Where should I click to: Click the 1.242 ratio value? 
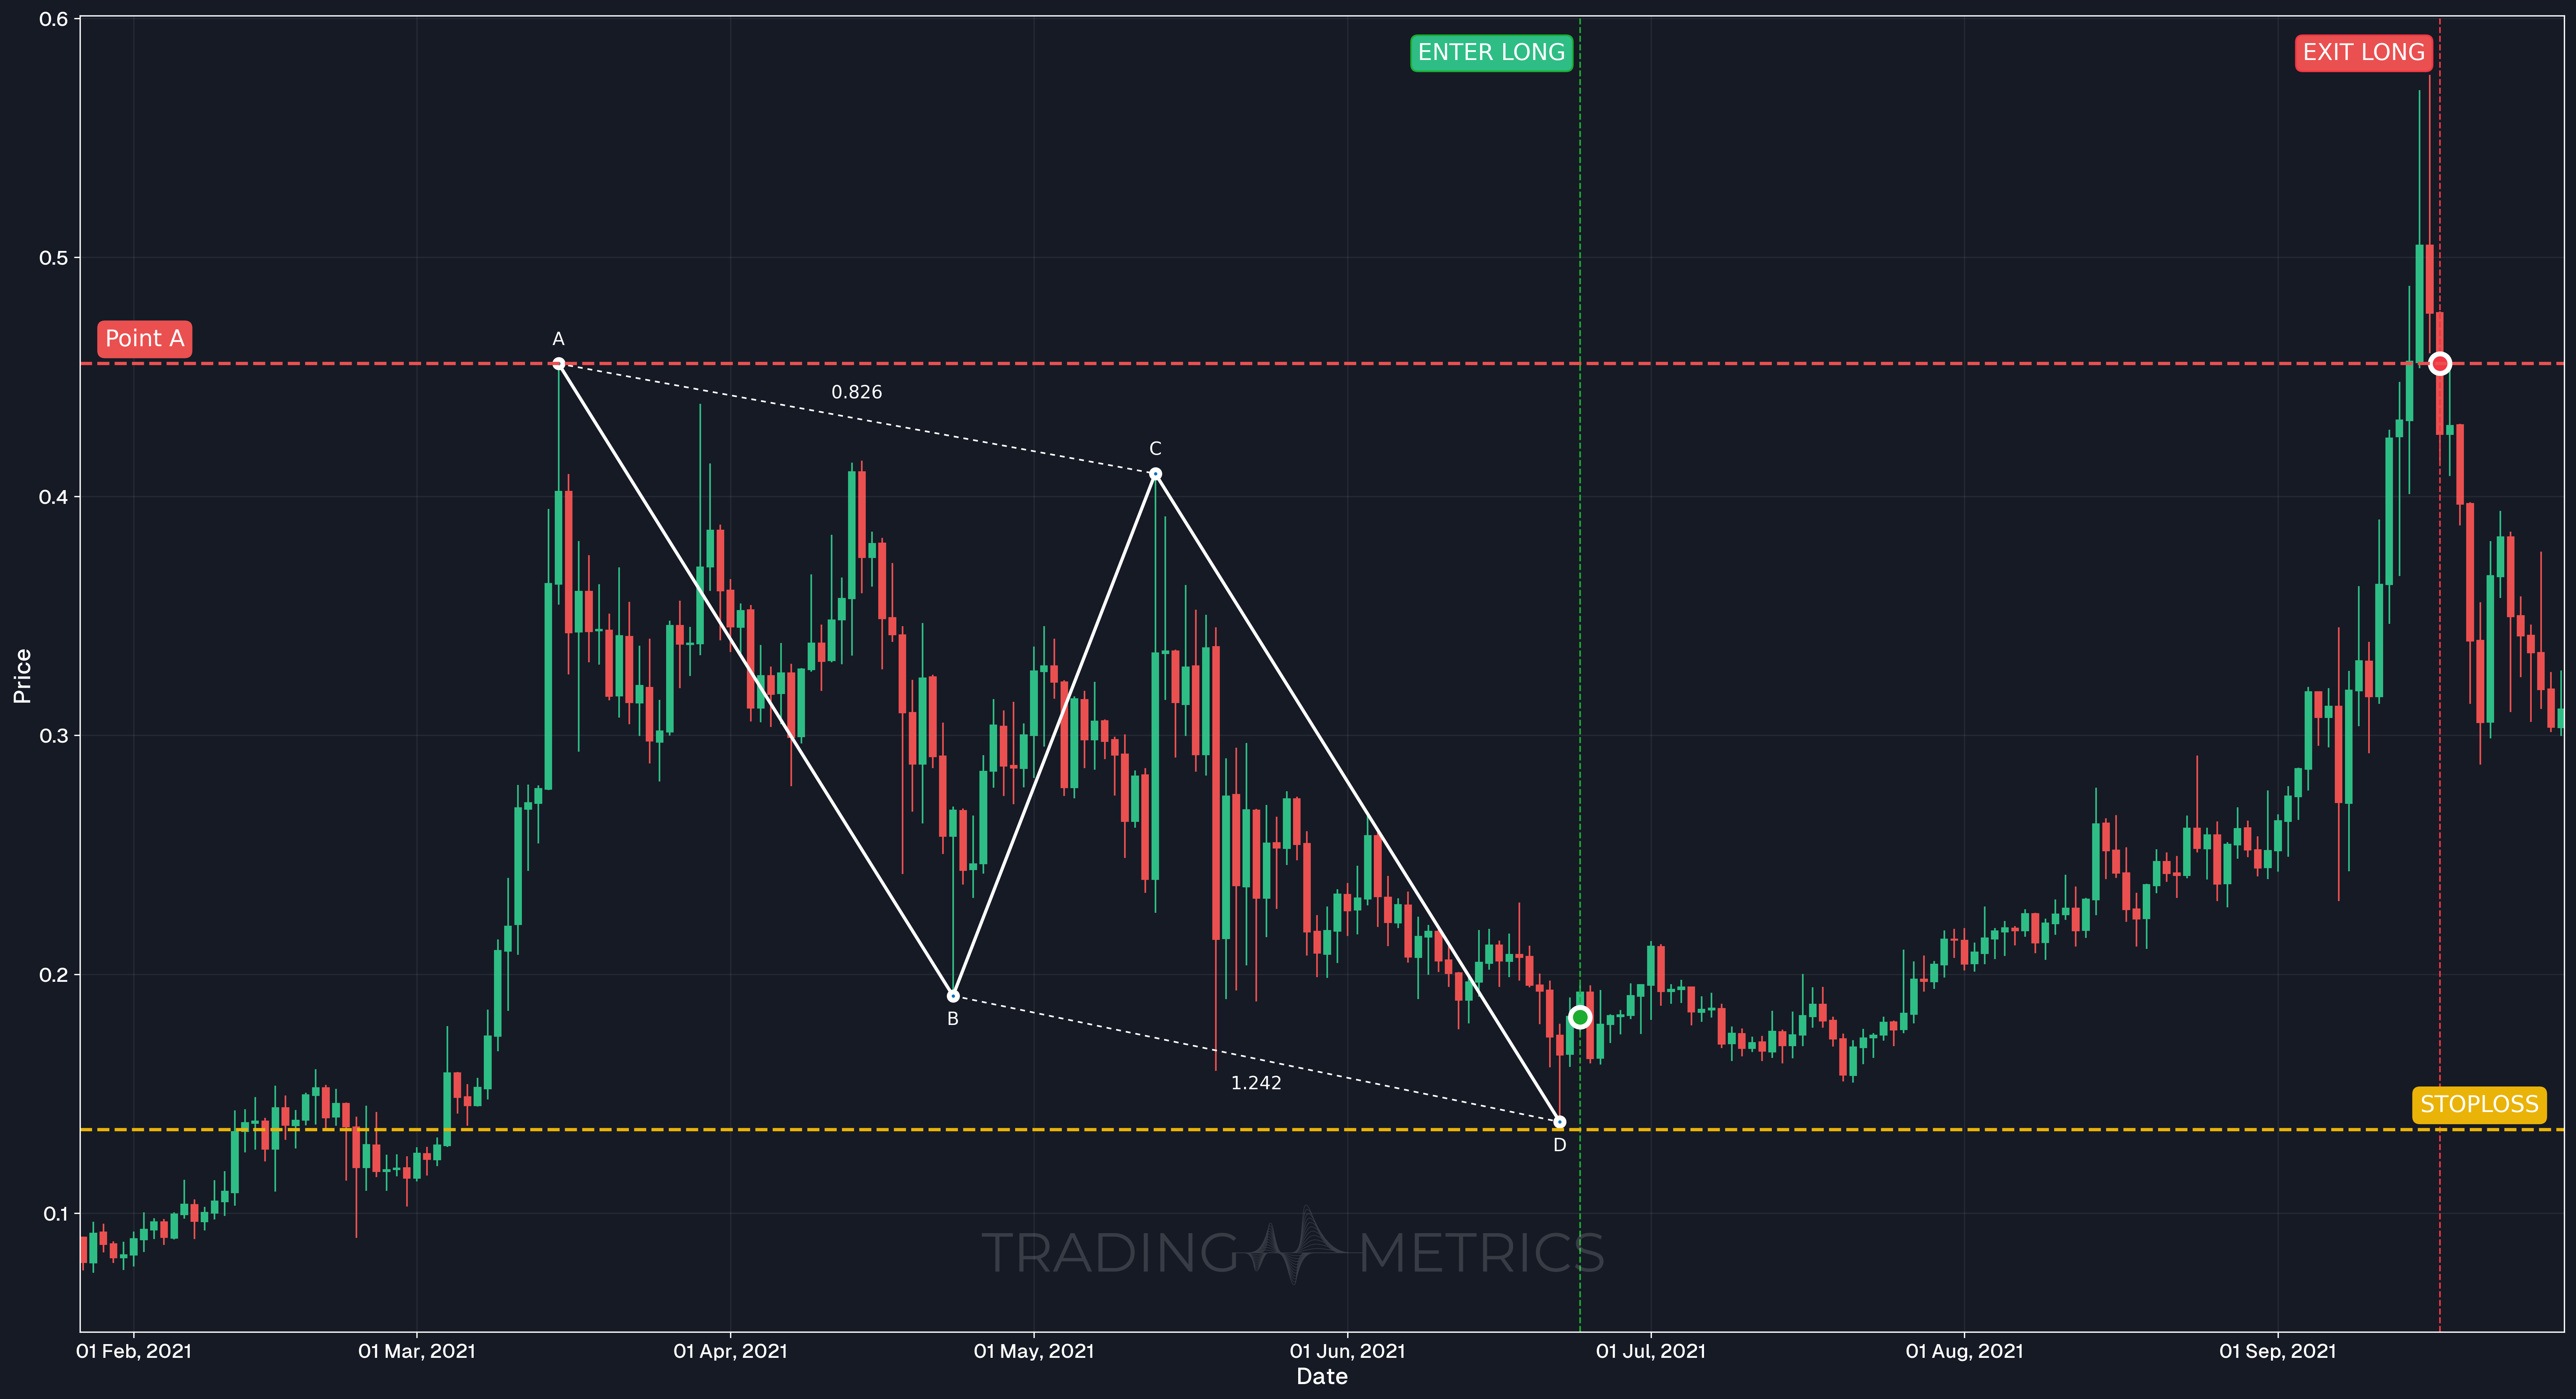pyautogui.click(x=1256, y=1083)
